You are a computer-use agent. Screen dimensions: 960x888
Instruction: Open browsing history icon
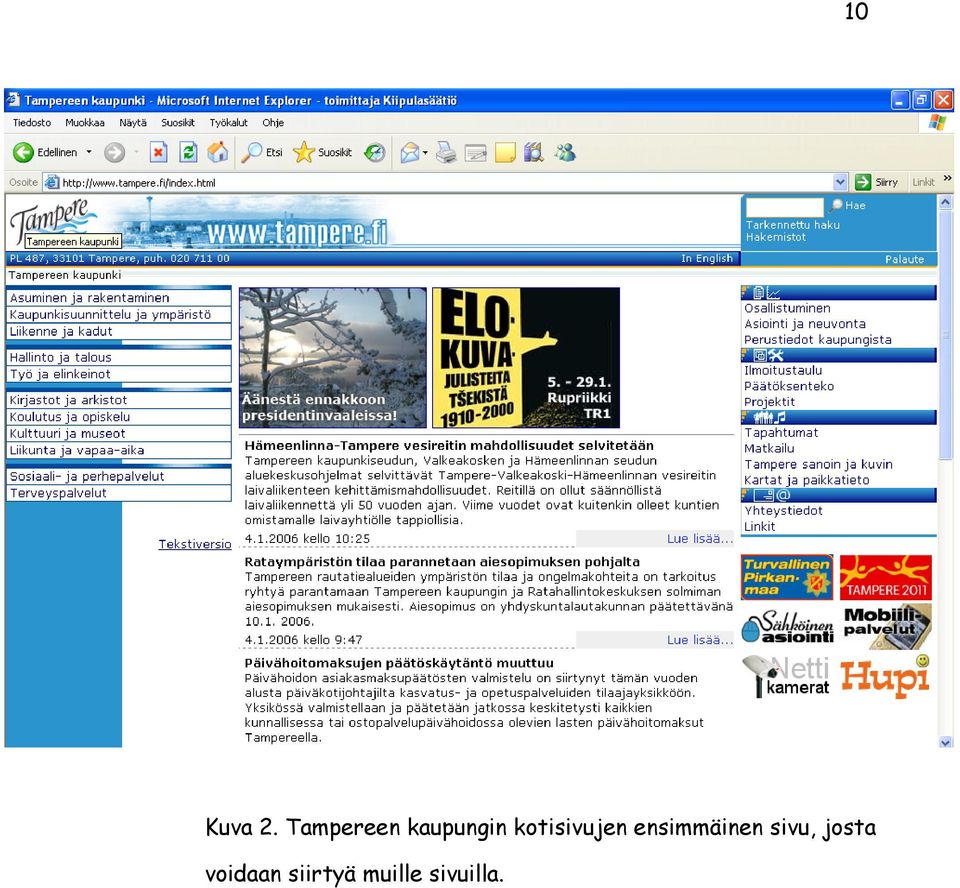[x=375, y=152]
